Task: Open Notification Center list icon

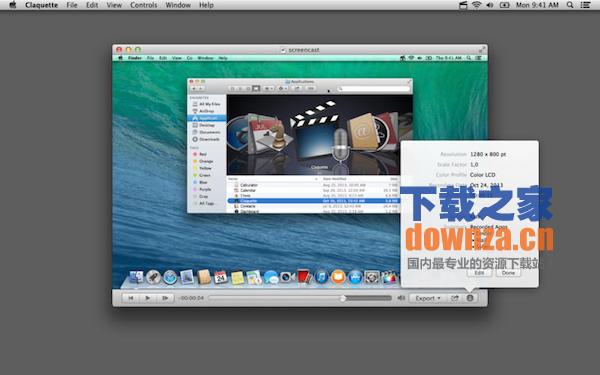Action: point(585,5)
